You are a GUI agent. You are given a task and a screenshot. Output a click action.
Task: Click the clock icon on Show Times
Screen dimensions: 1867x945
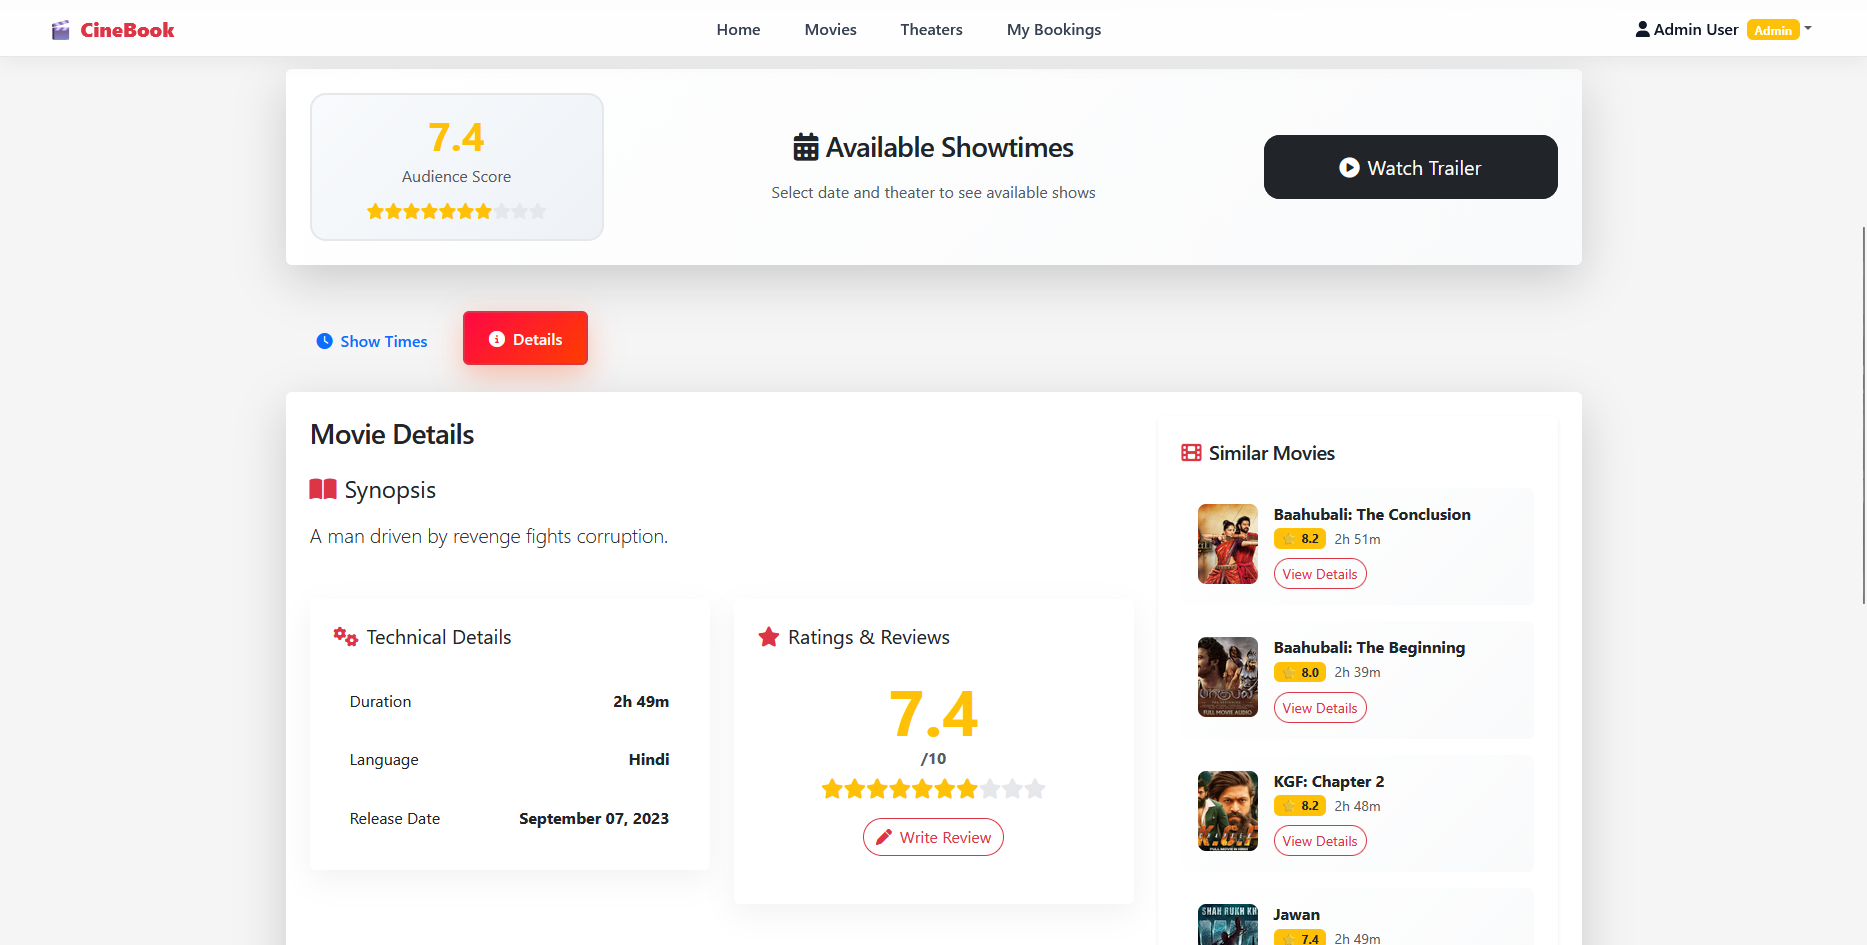coord(325,341)
